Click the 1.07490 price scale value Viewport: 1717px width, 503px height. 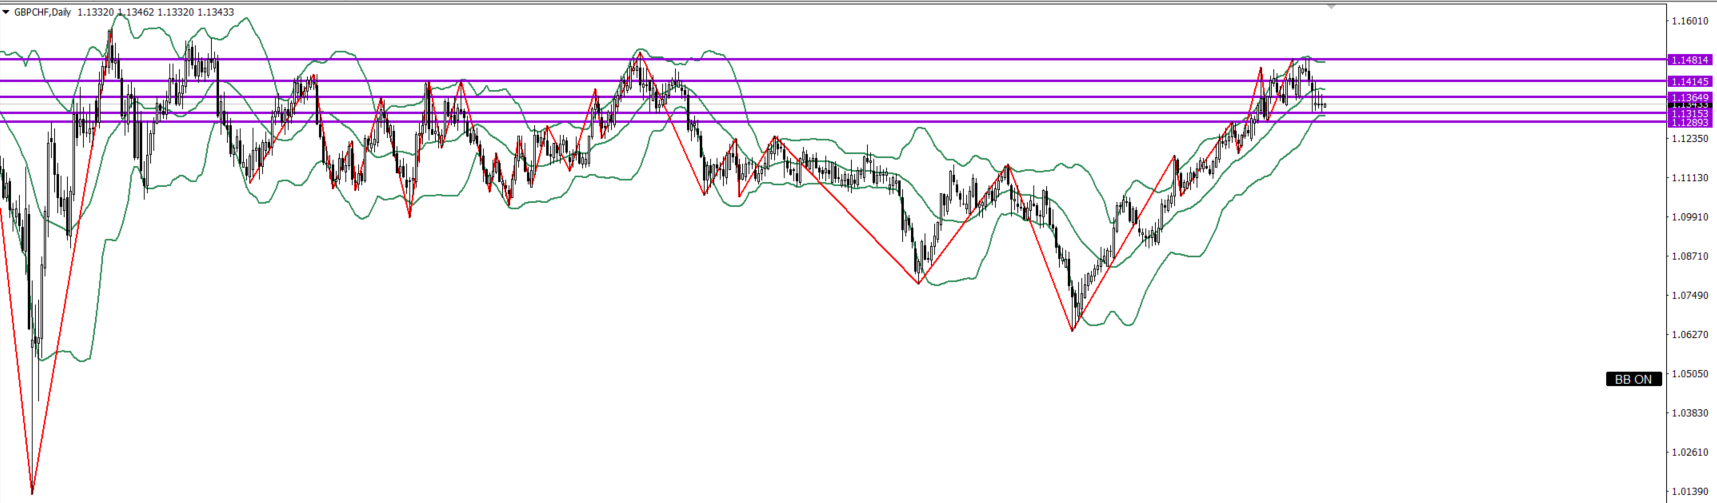(1690, 295)
